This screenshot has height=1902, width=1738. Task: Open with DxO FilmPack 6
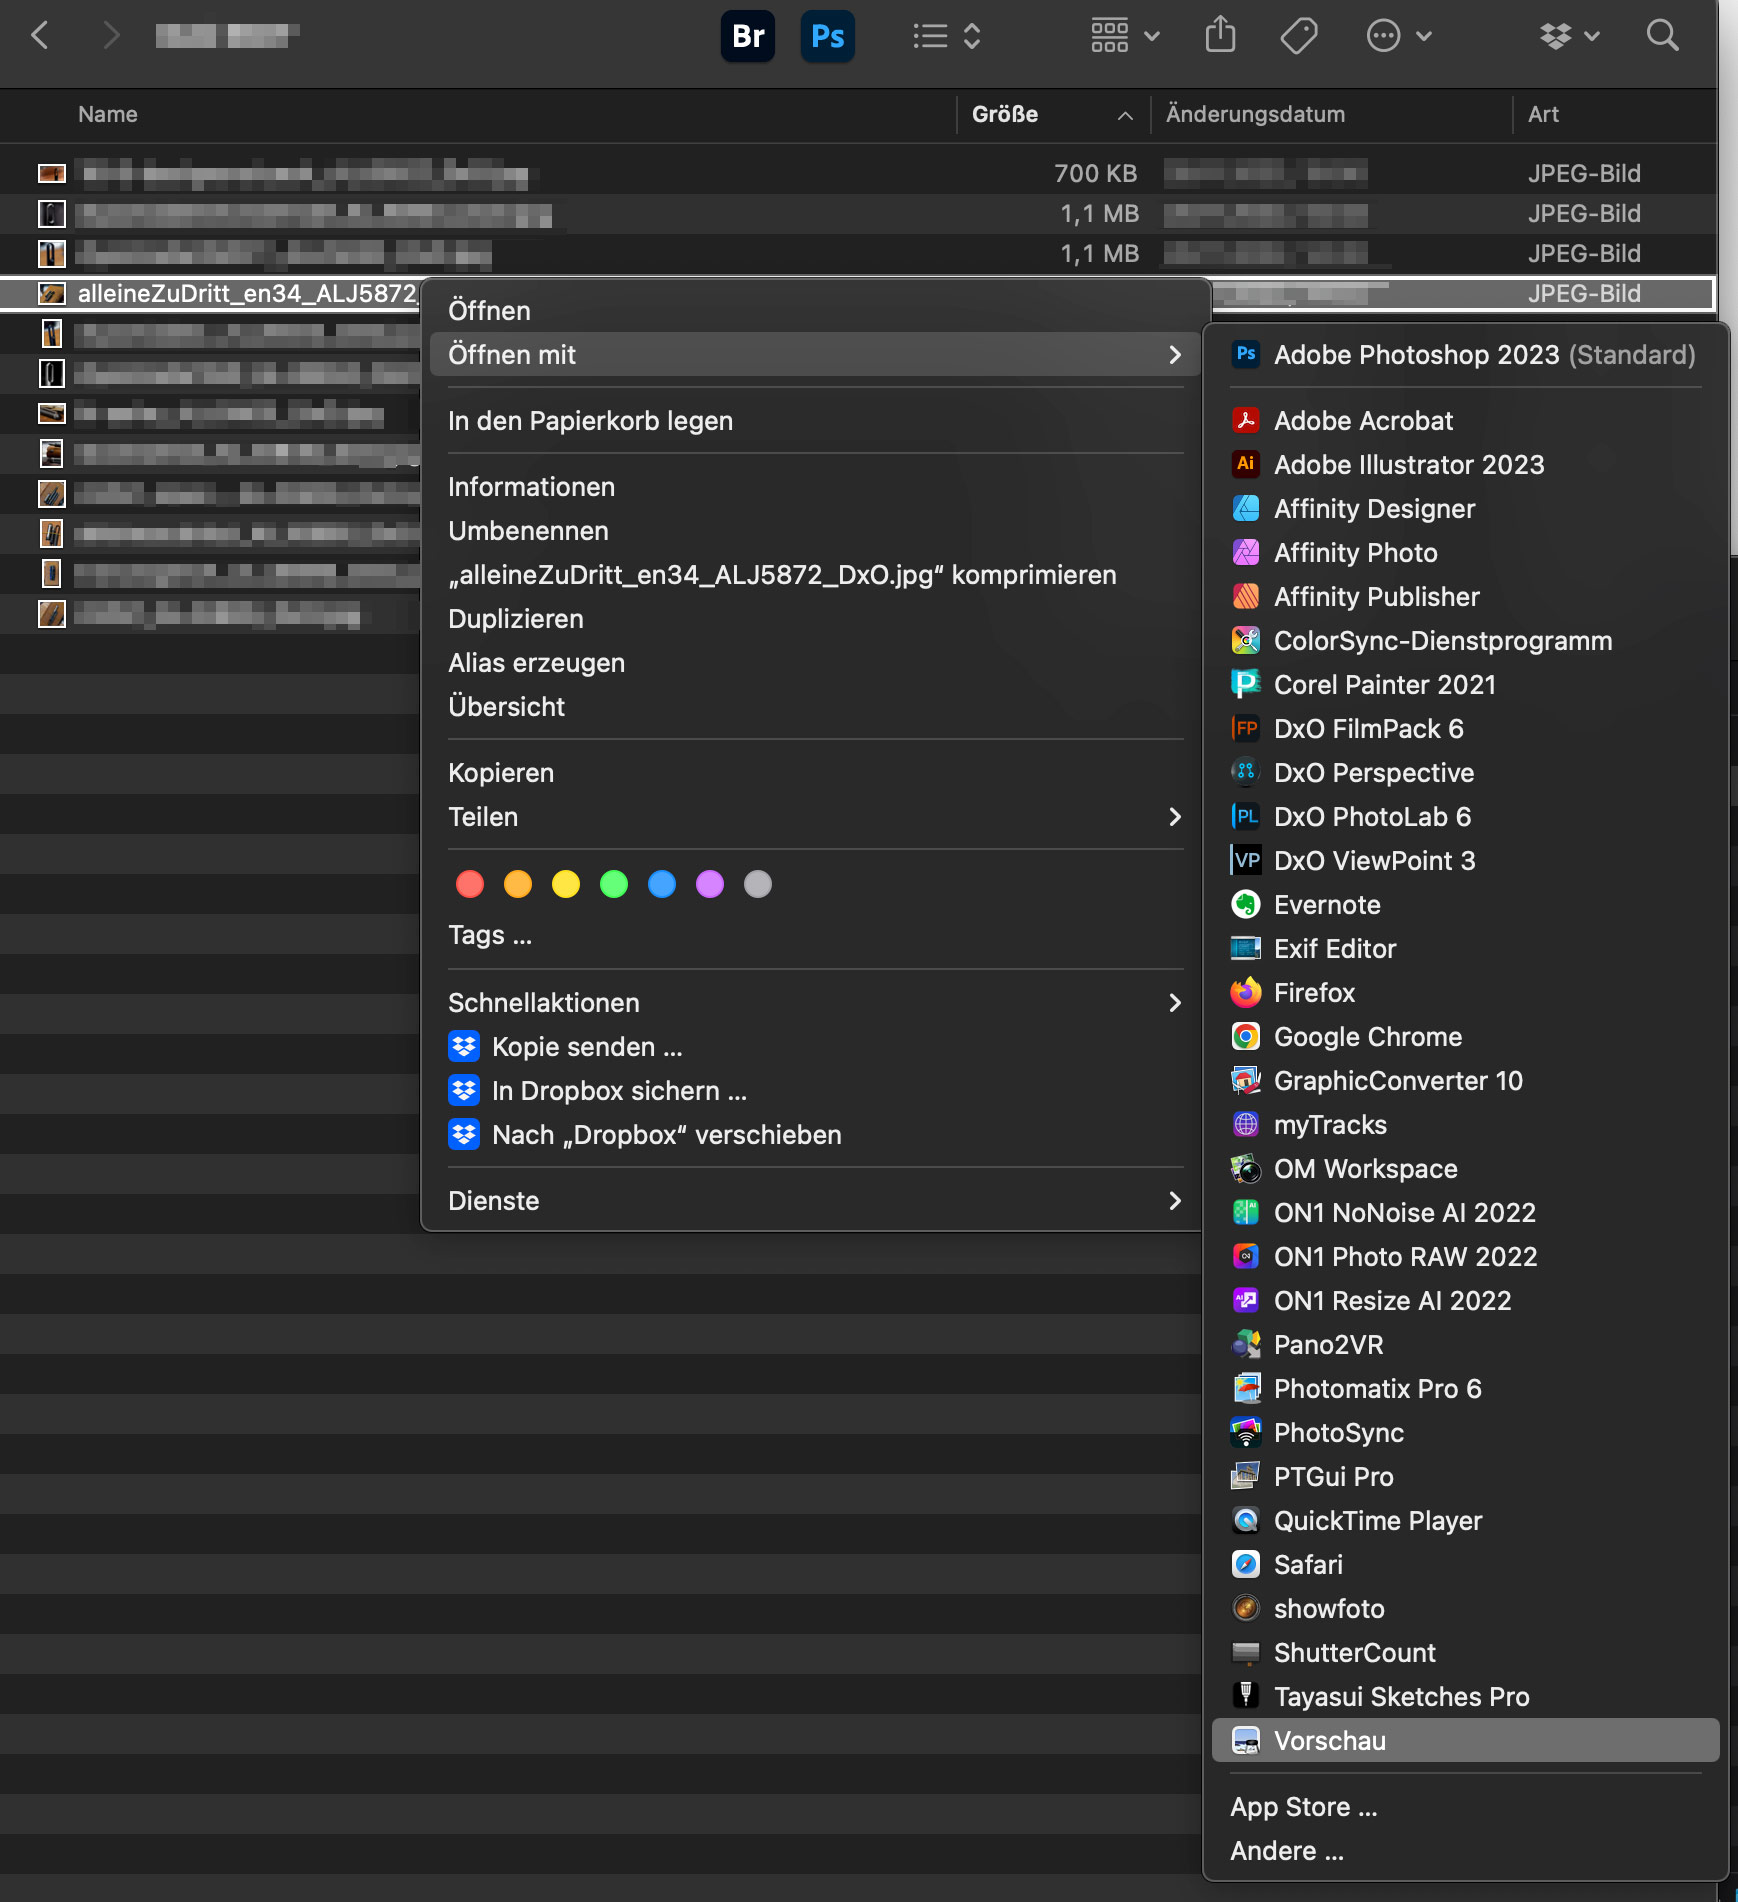tap(1465, 729)
